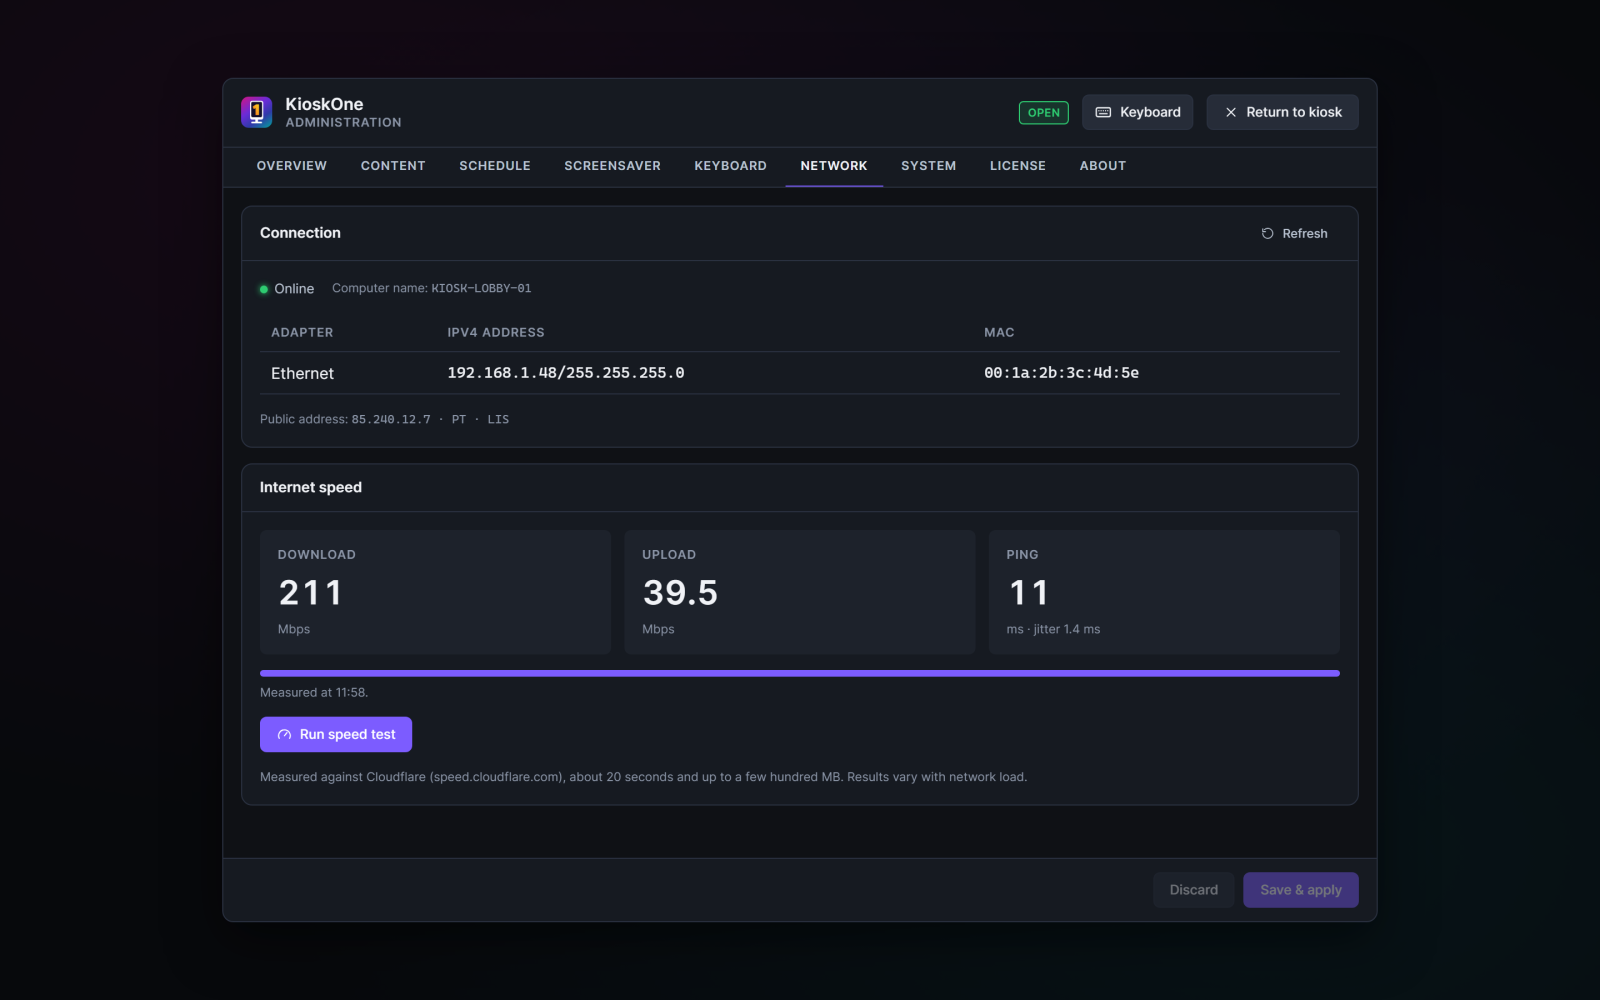The width and height of the screenshot is (1600, 1000).
Task: Click the circular refresh arrow icon
Action: 1267,233
